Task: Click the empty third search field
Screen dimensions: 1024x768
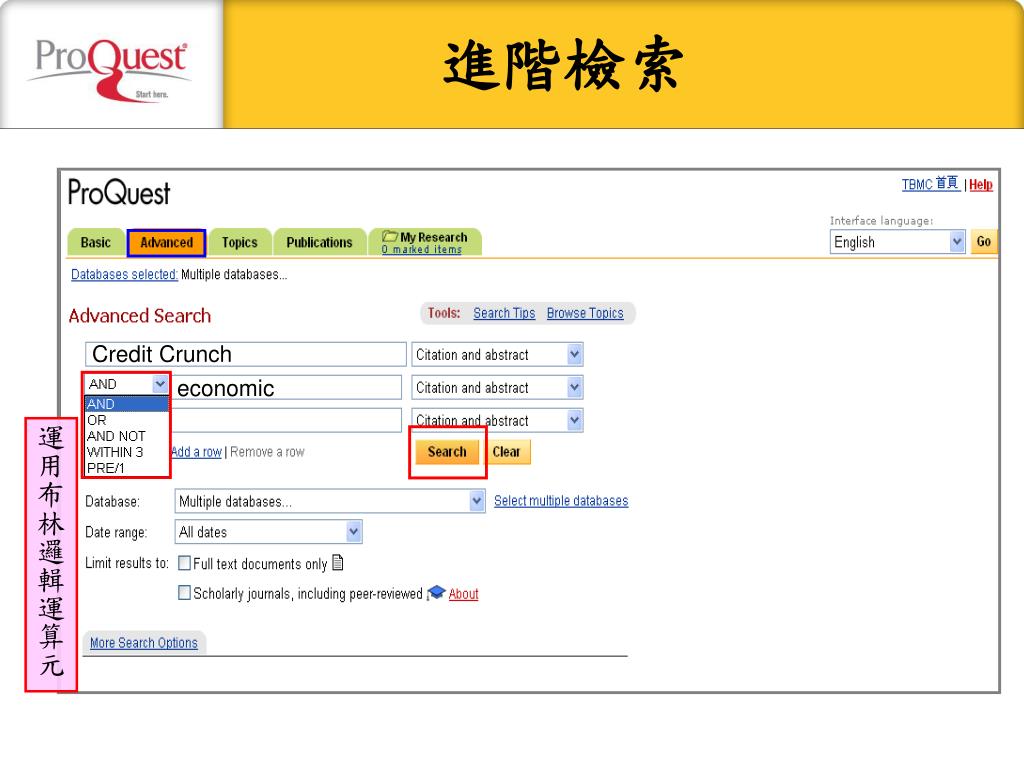Action: coord(286,420)
